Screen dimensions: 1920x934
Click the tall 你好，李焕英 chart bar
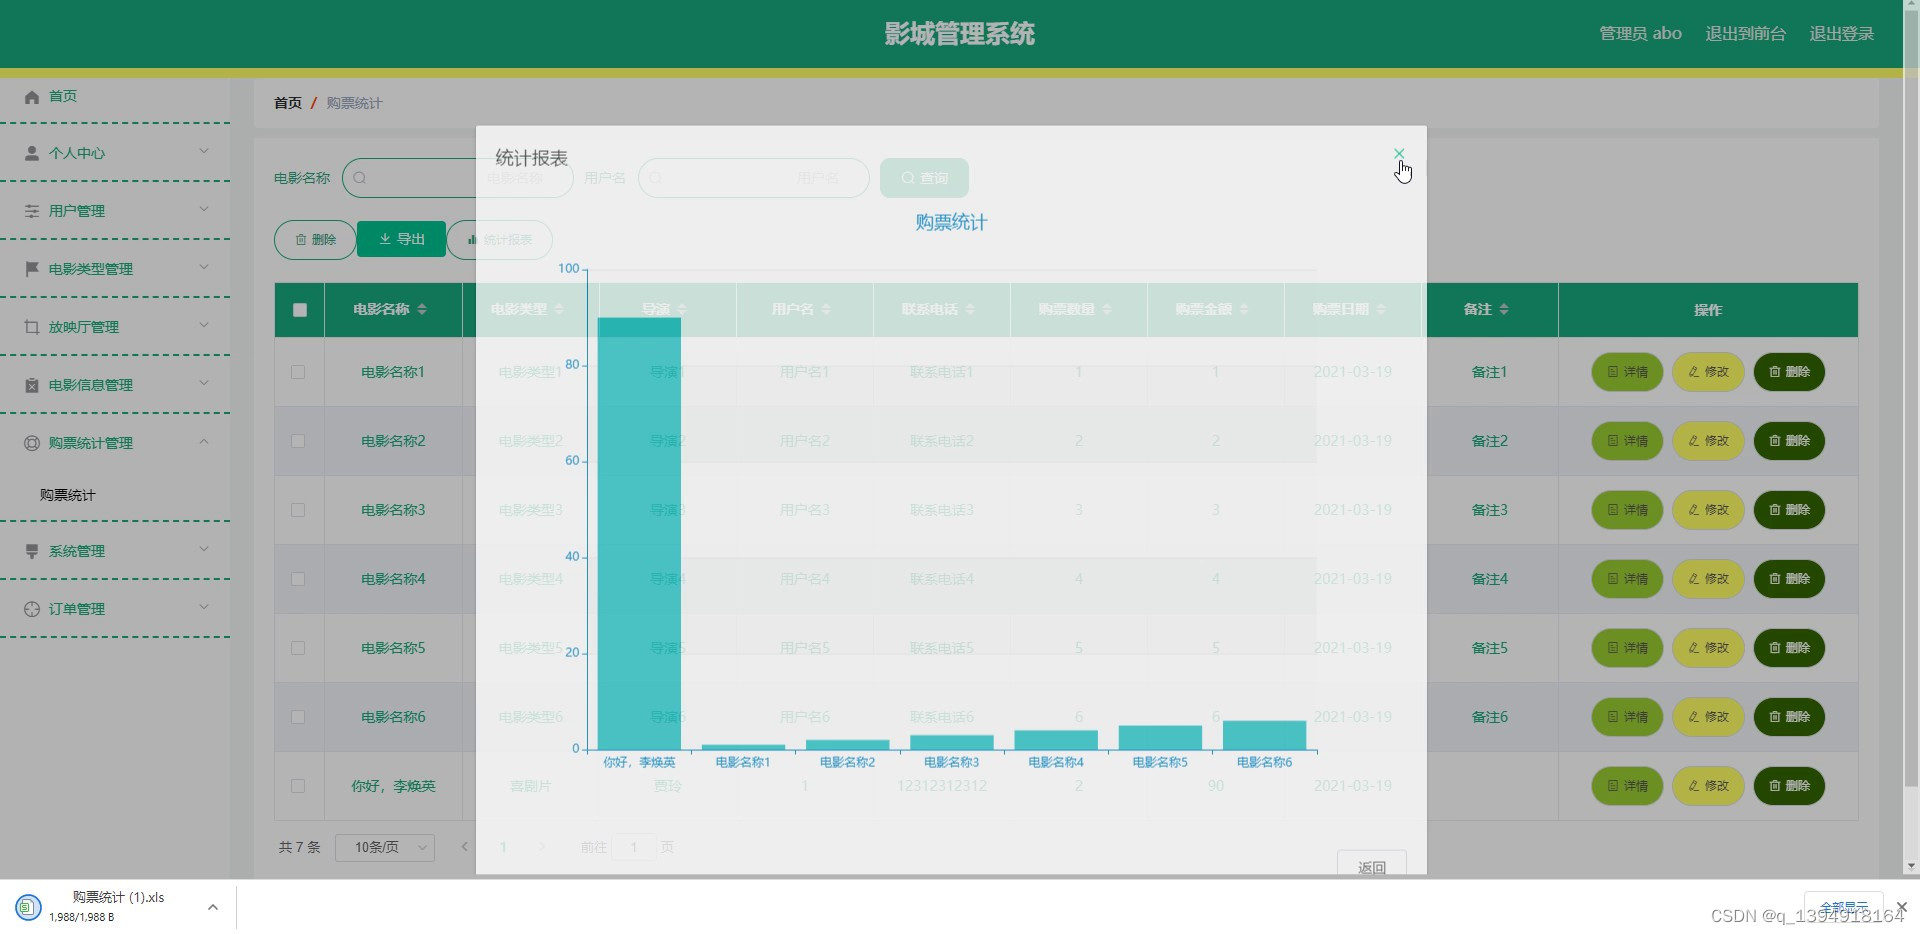click(x=639, y=534)
